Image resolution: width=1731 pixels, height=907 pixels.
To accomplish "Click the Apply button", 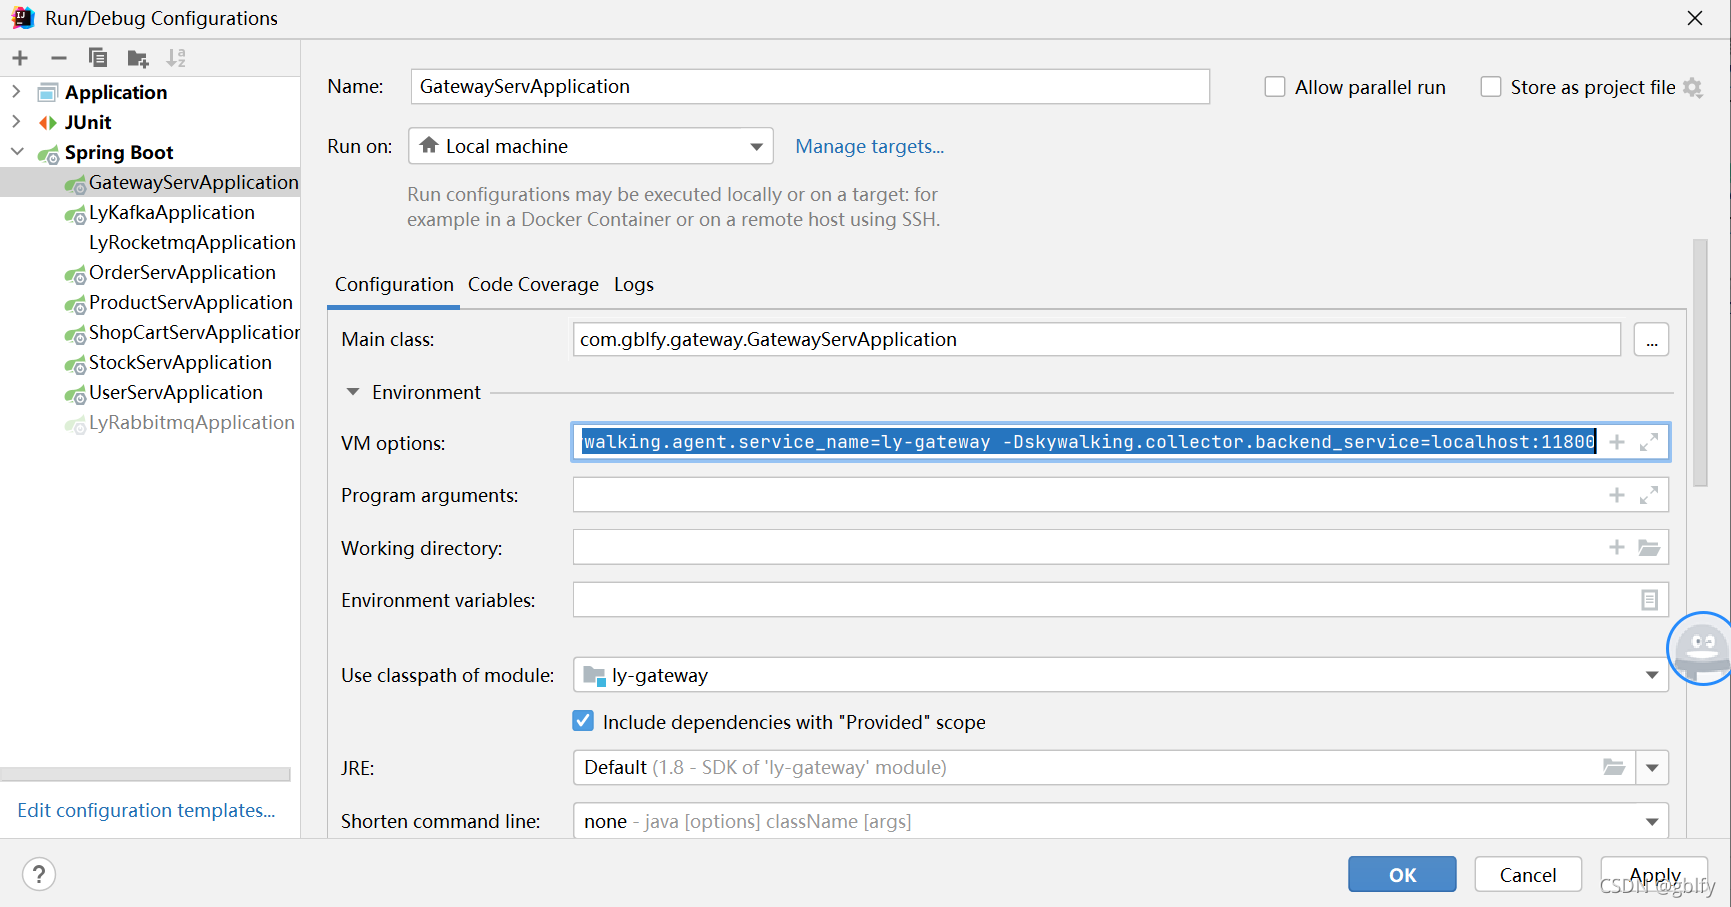I will 1655,875.
